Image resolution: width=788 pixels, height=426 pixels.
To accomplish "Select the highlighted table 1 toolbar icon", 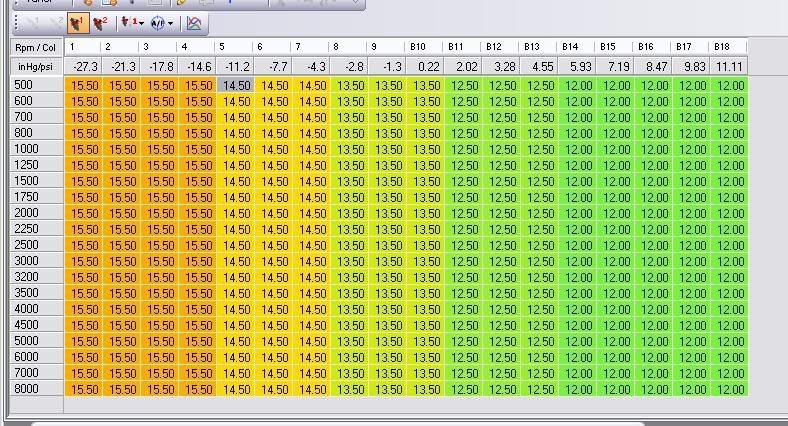I will tap(78, 23).
